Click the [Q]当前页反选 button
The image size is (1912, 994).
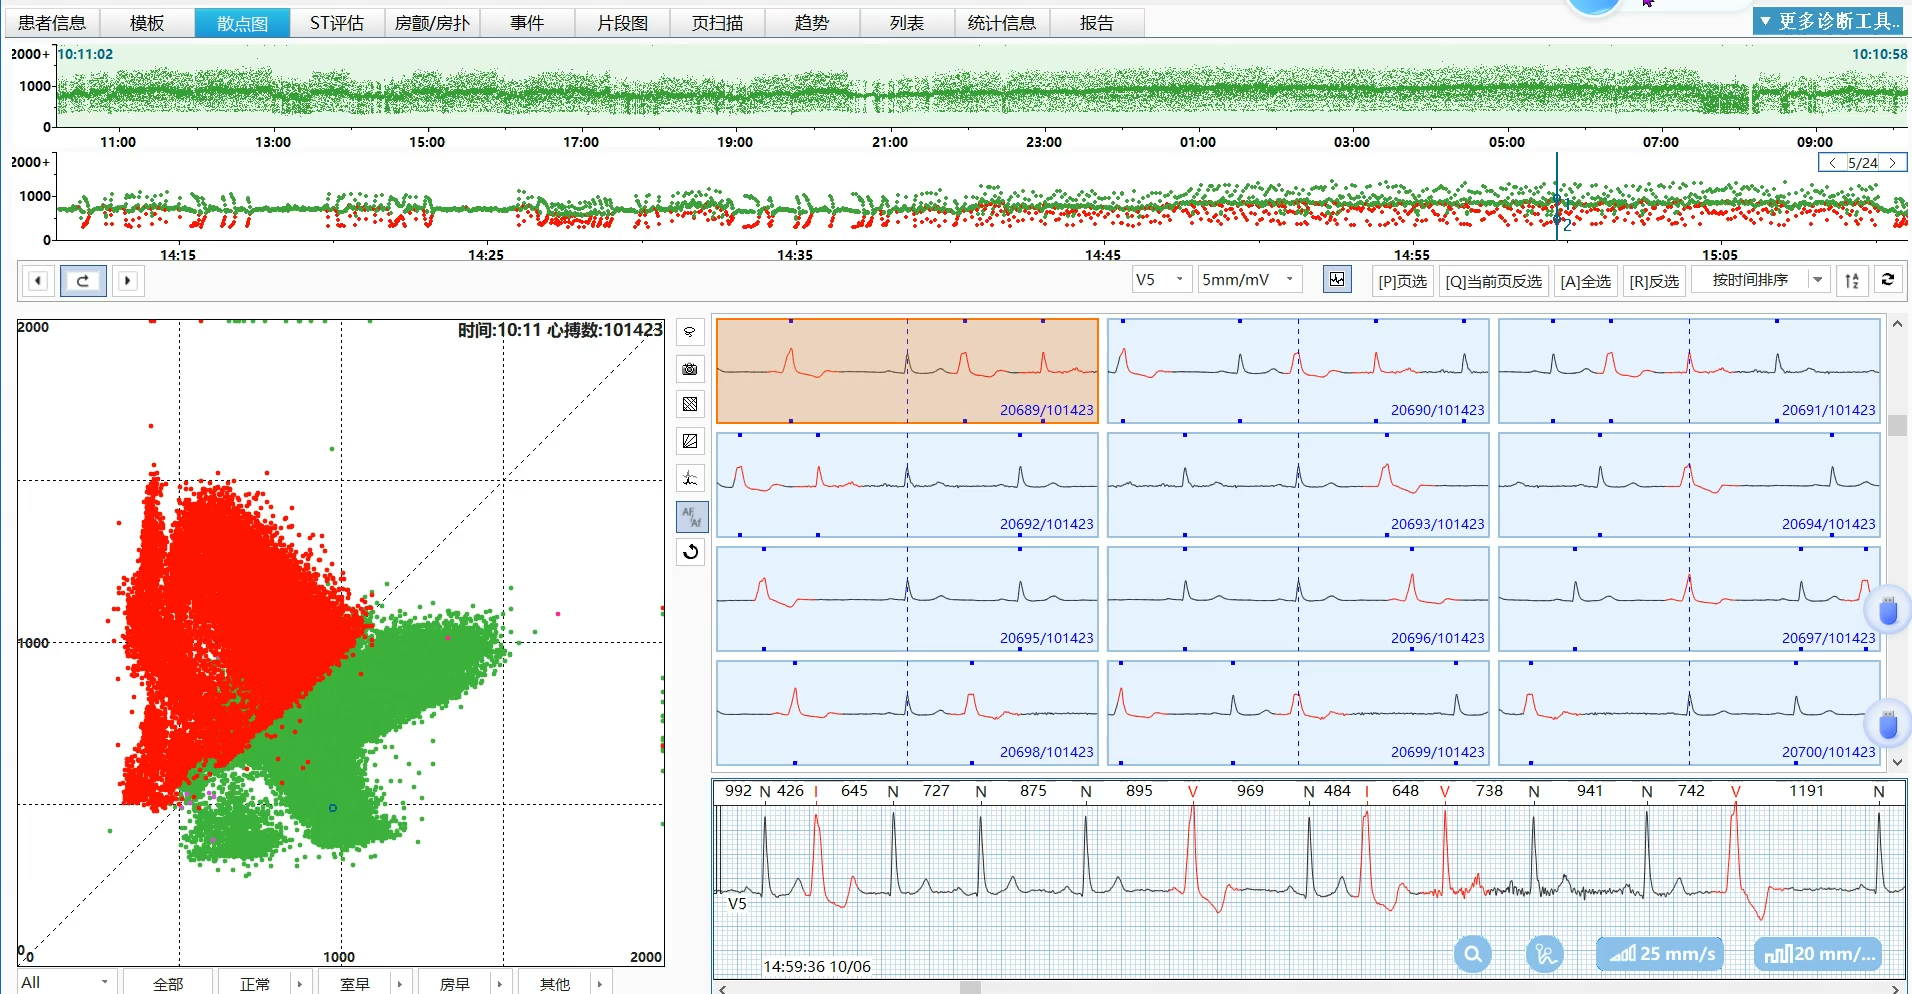(x=1494, y=281)
